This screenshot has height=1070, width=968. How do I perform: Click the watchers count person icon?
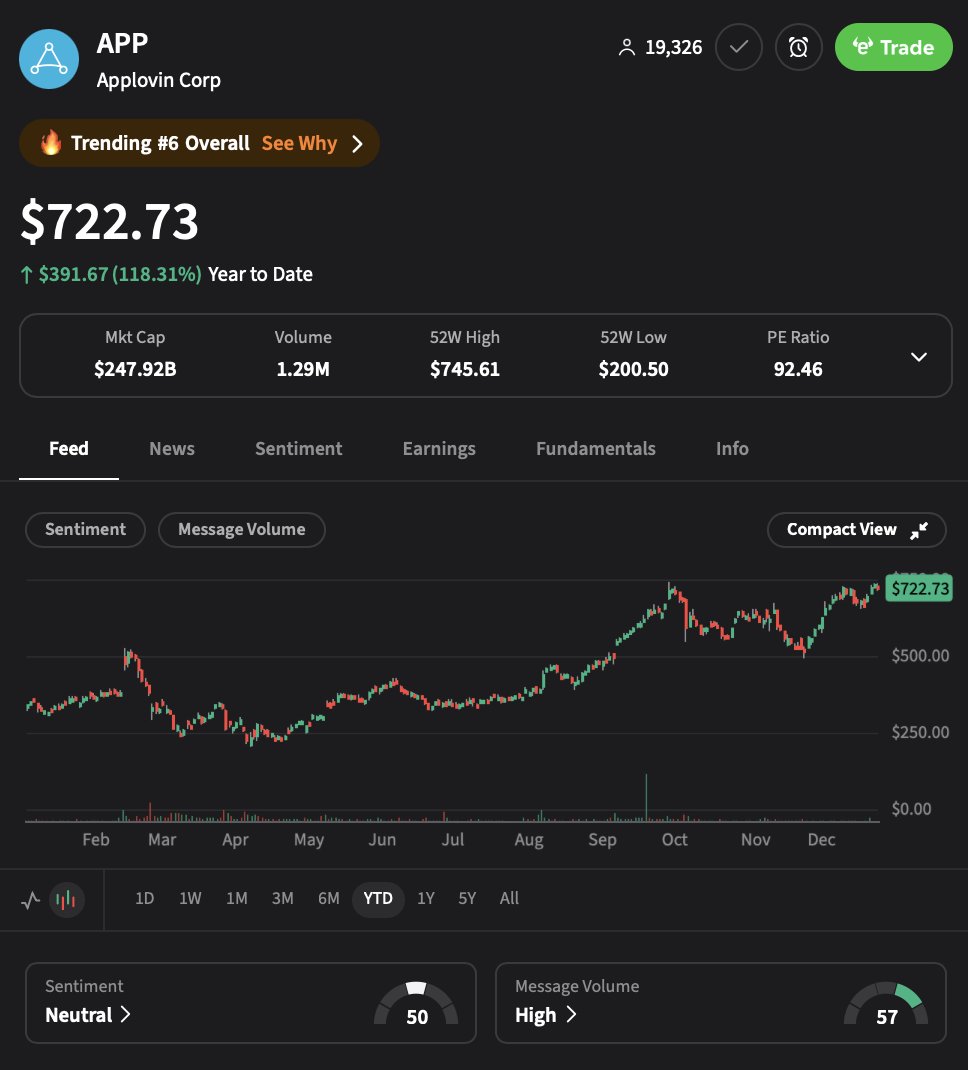click(627, 46)
